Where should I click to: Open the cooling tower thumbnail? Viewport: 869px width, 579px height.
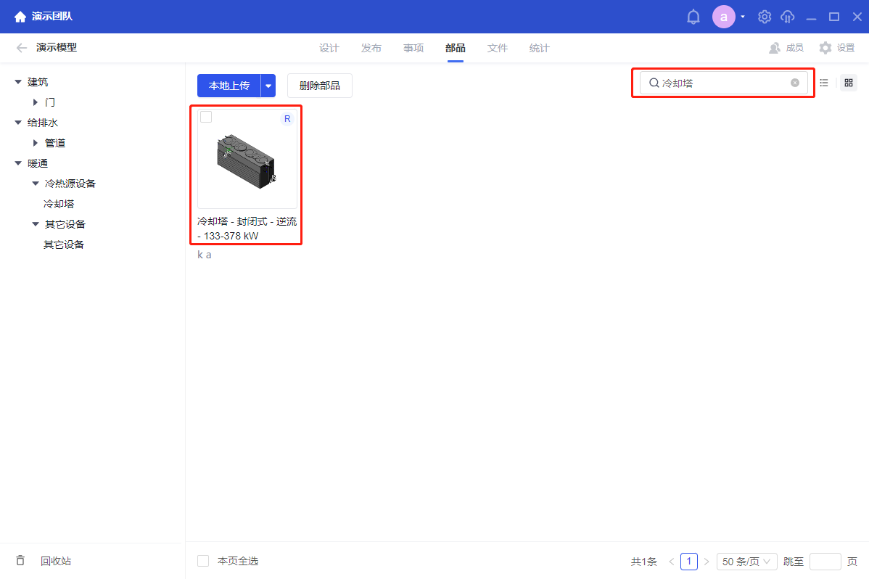[x=246, y=162]
